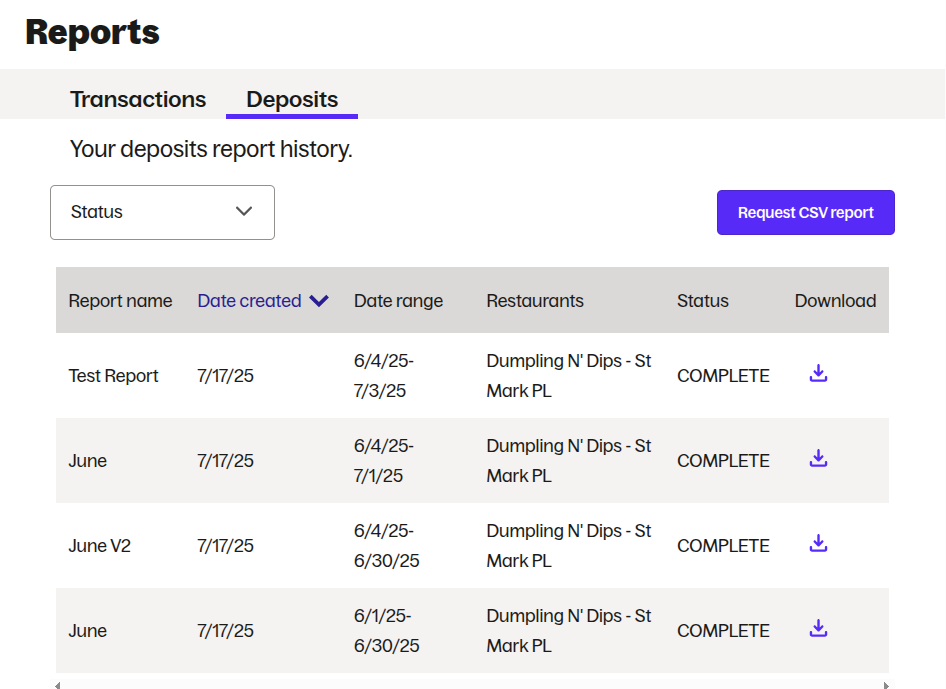Download June report with range 6/4/25-7/1/25

(818, 459)
